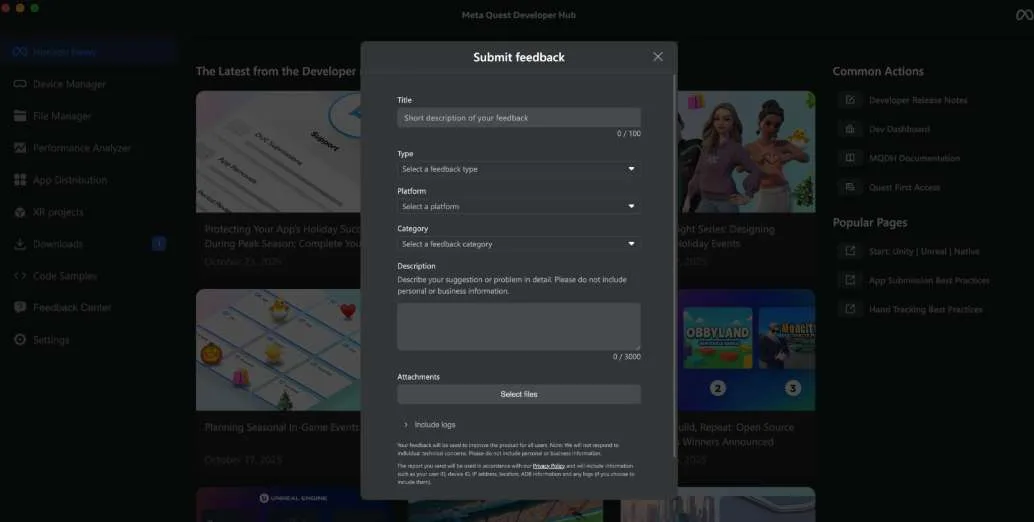Click the XR projects cube icon
Viewport: 1034px width, 522px height.
(20, 212)
